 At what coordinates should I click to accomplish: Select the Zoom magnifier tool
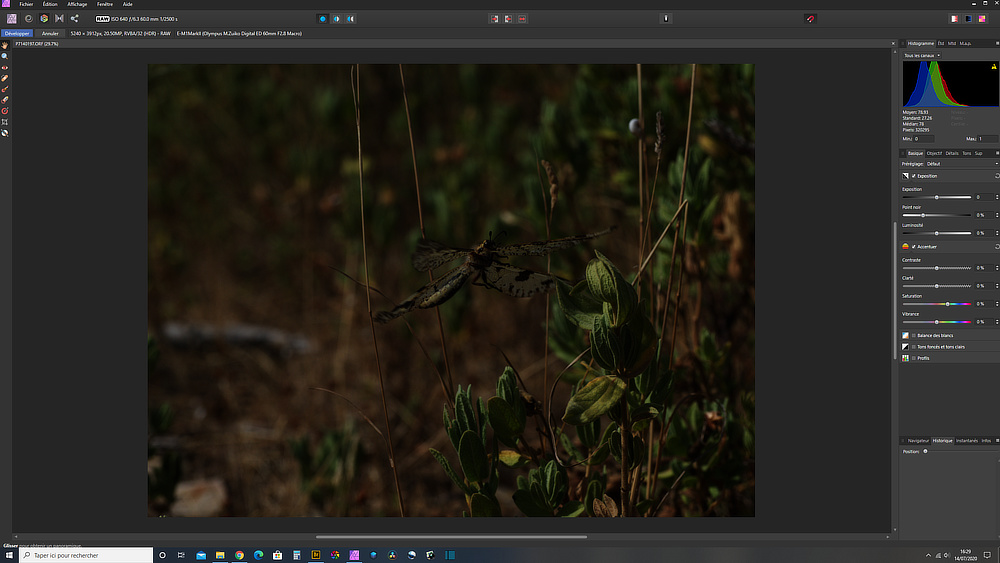pos(4,56)
